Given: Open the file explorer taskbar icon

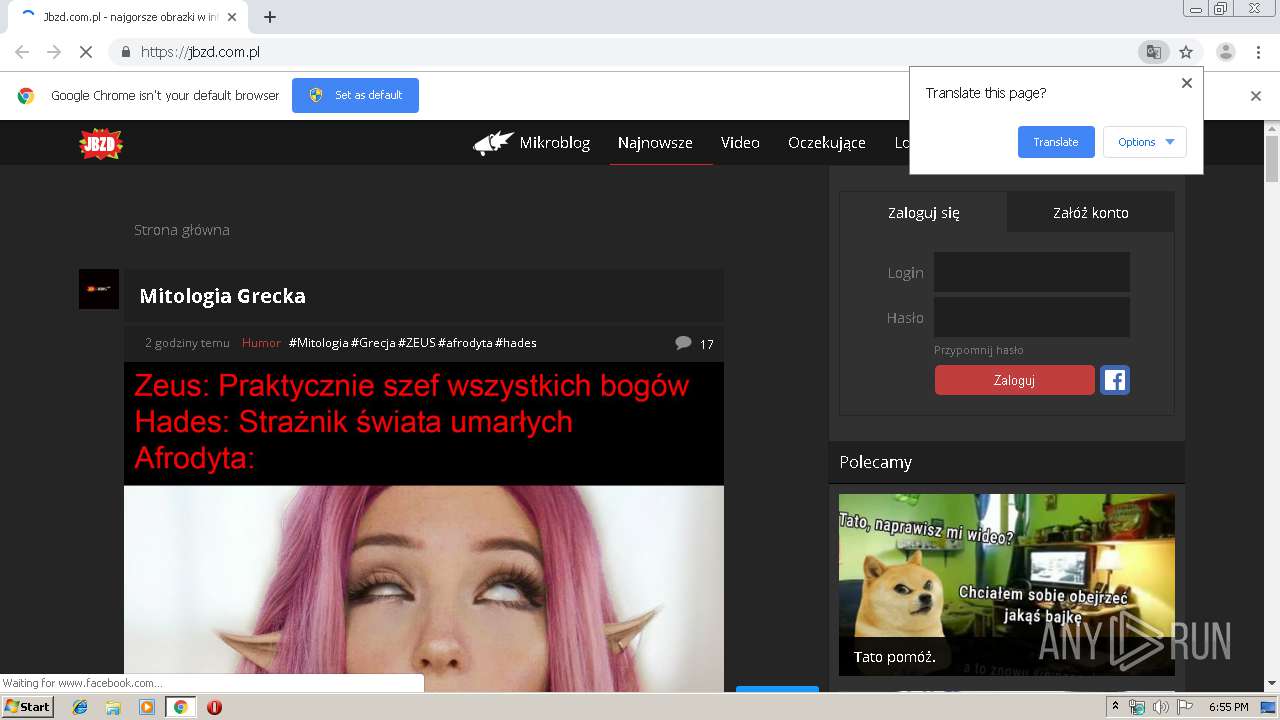Looking at the screenshot, I should [113, 707].
